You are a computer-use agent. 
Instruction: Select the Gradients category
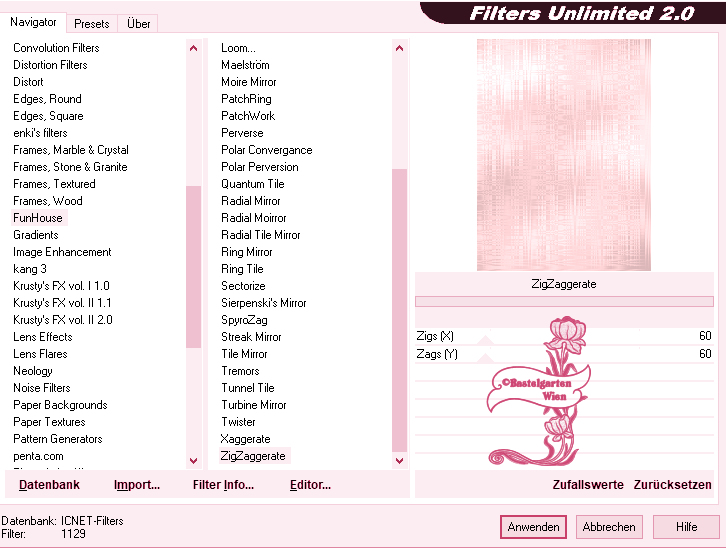[36, 235]
